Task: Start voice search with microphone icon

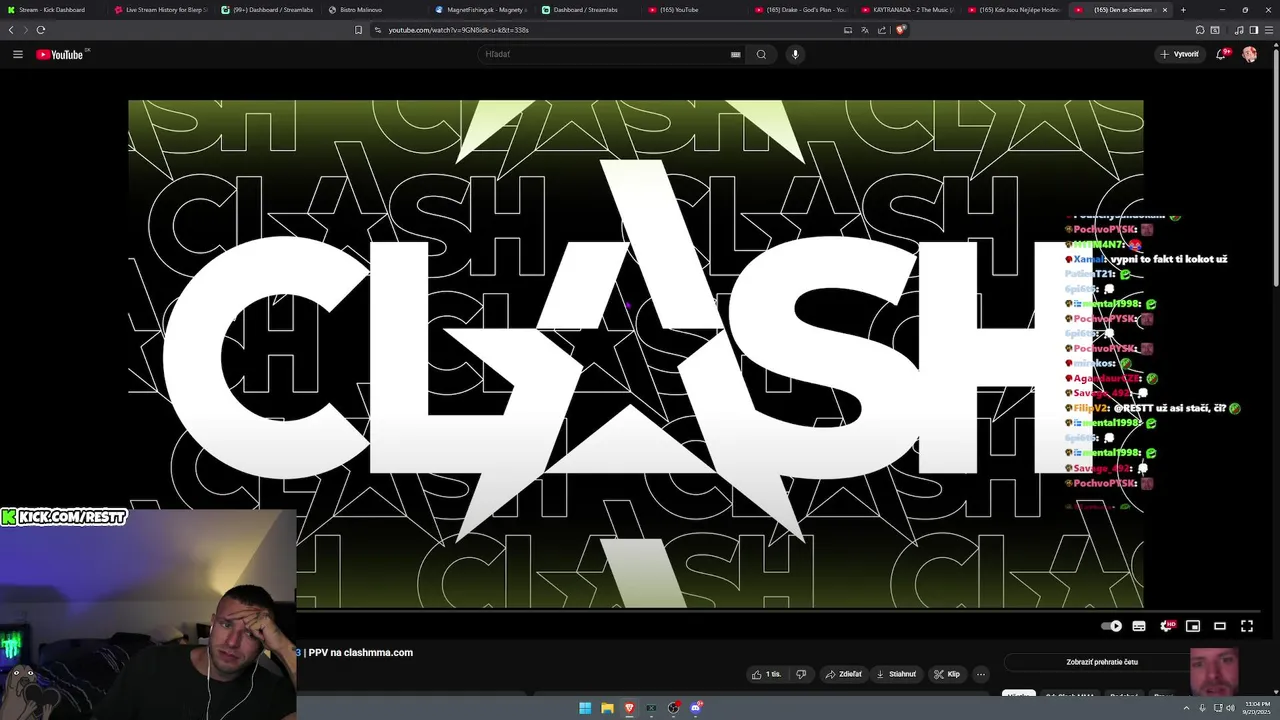Action: pos(795,54)
